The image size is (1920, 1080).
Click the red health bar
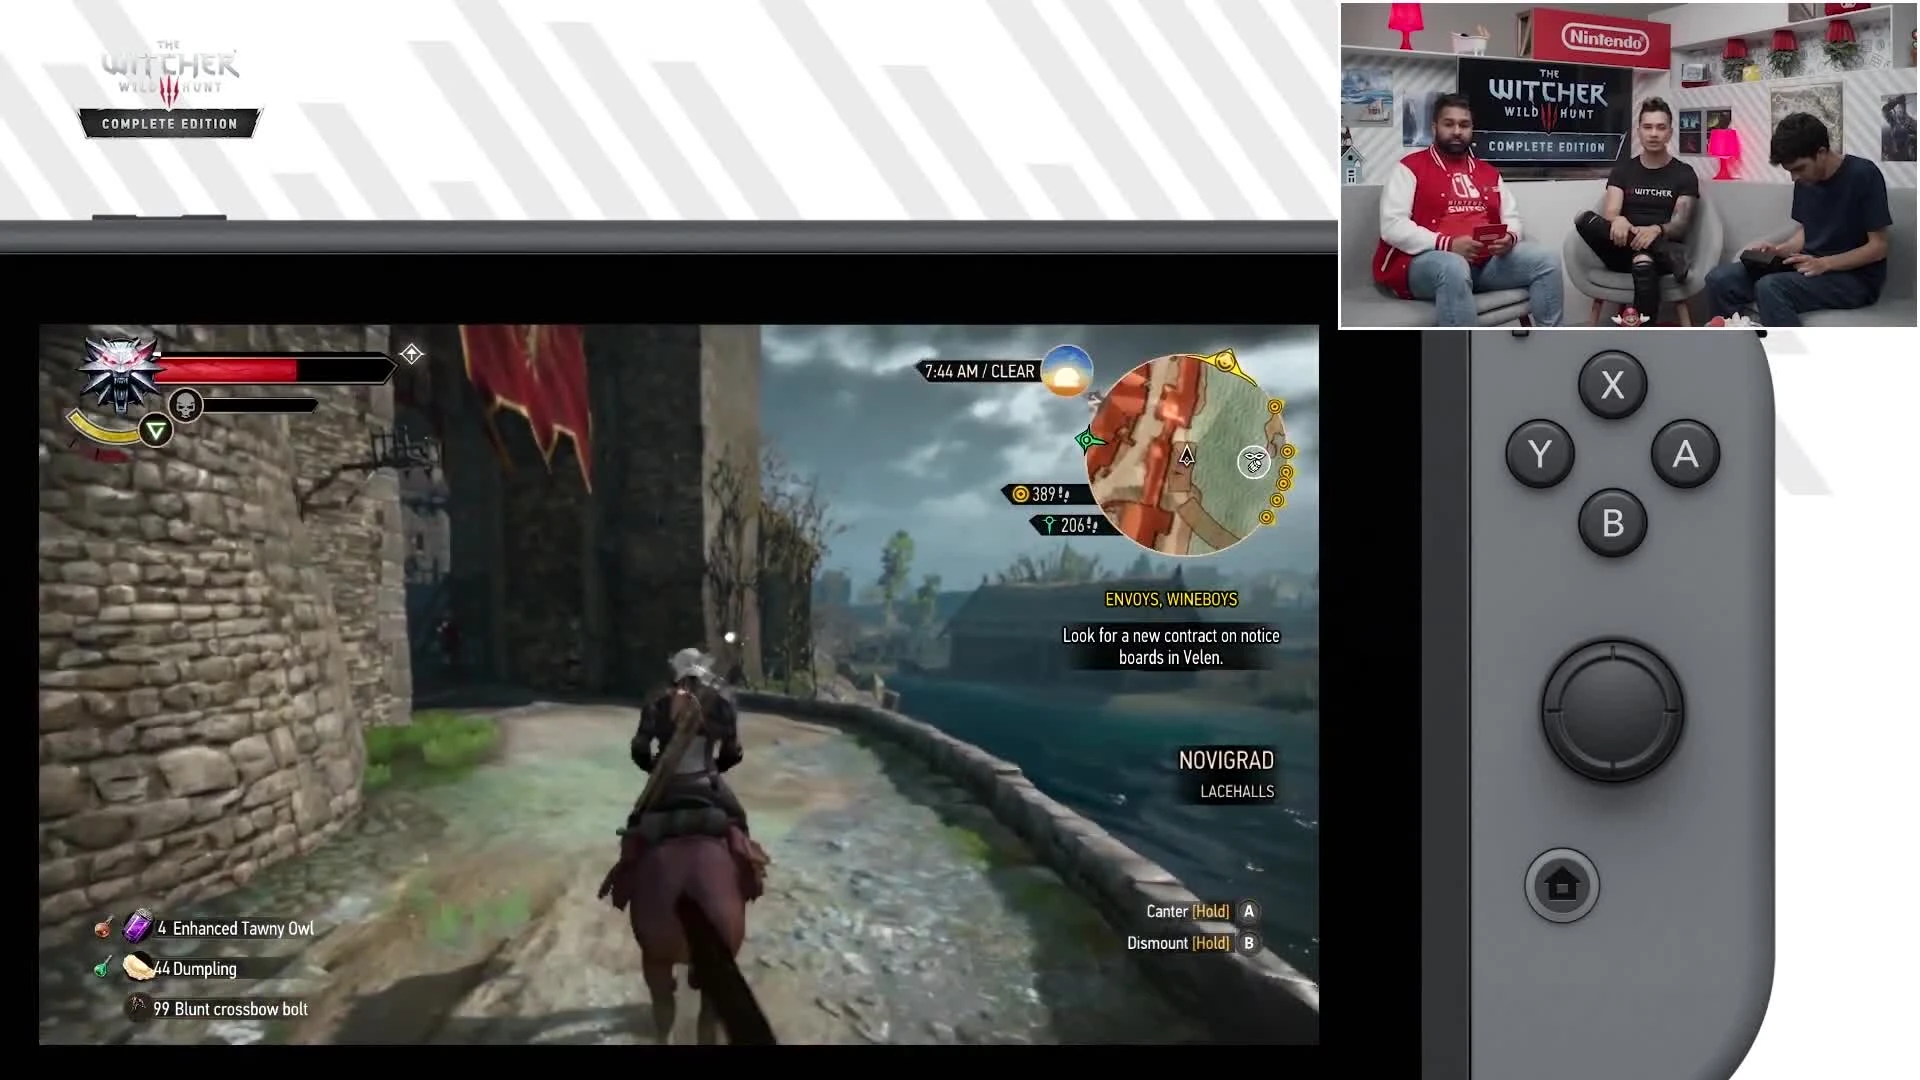(x=228, y=370)
